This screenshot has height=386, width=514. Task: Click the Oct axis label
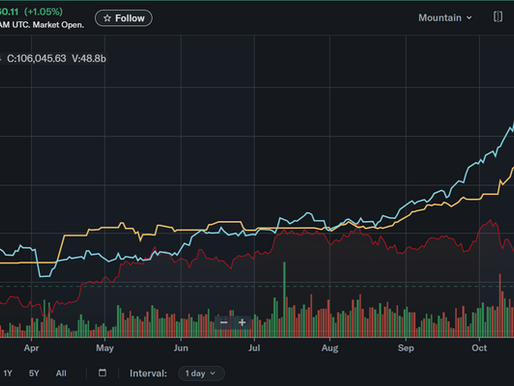[479, 348]
